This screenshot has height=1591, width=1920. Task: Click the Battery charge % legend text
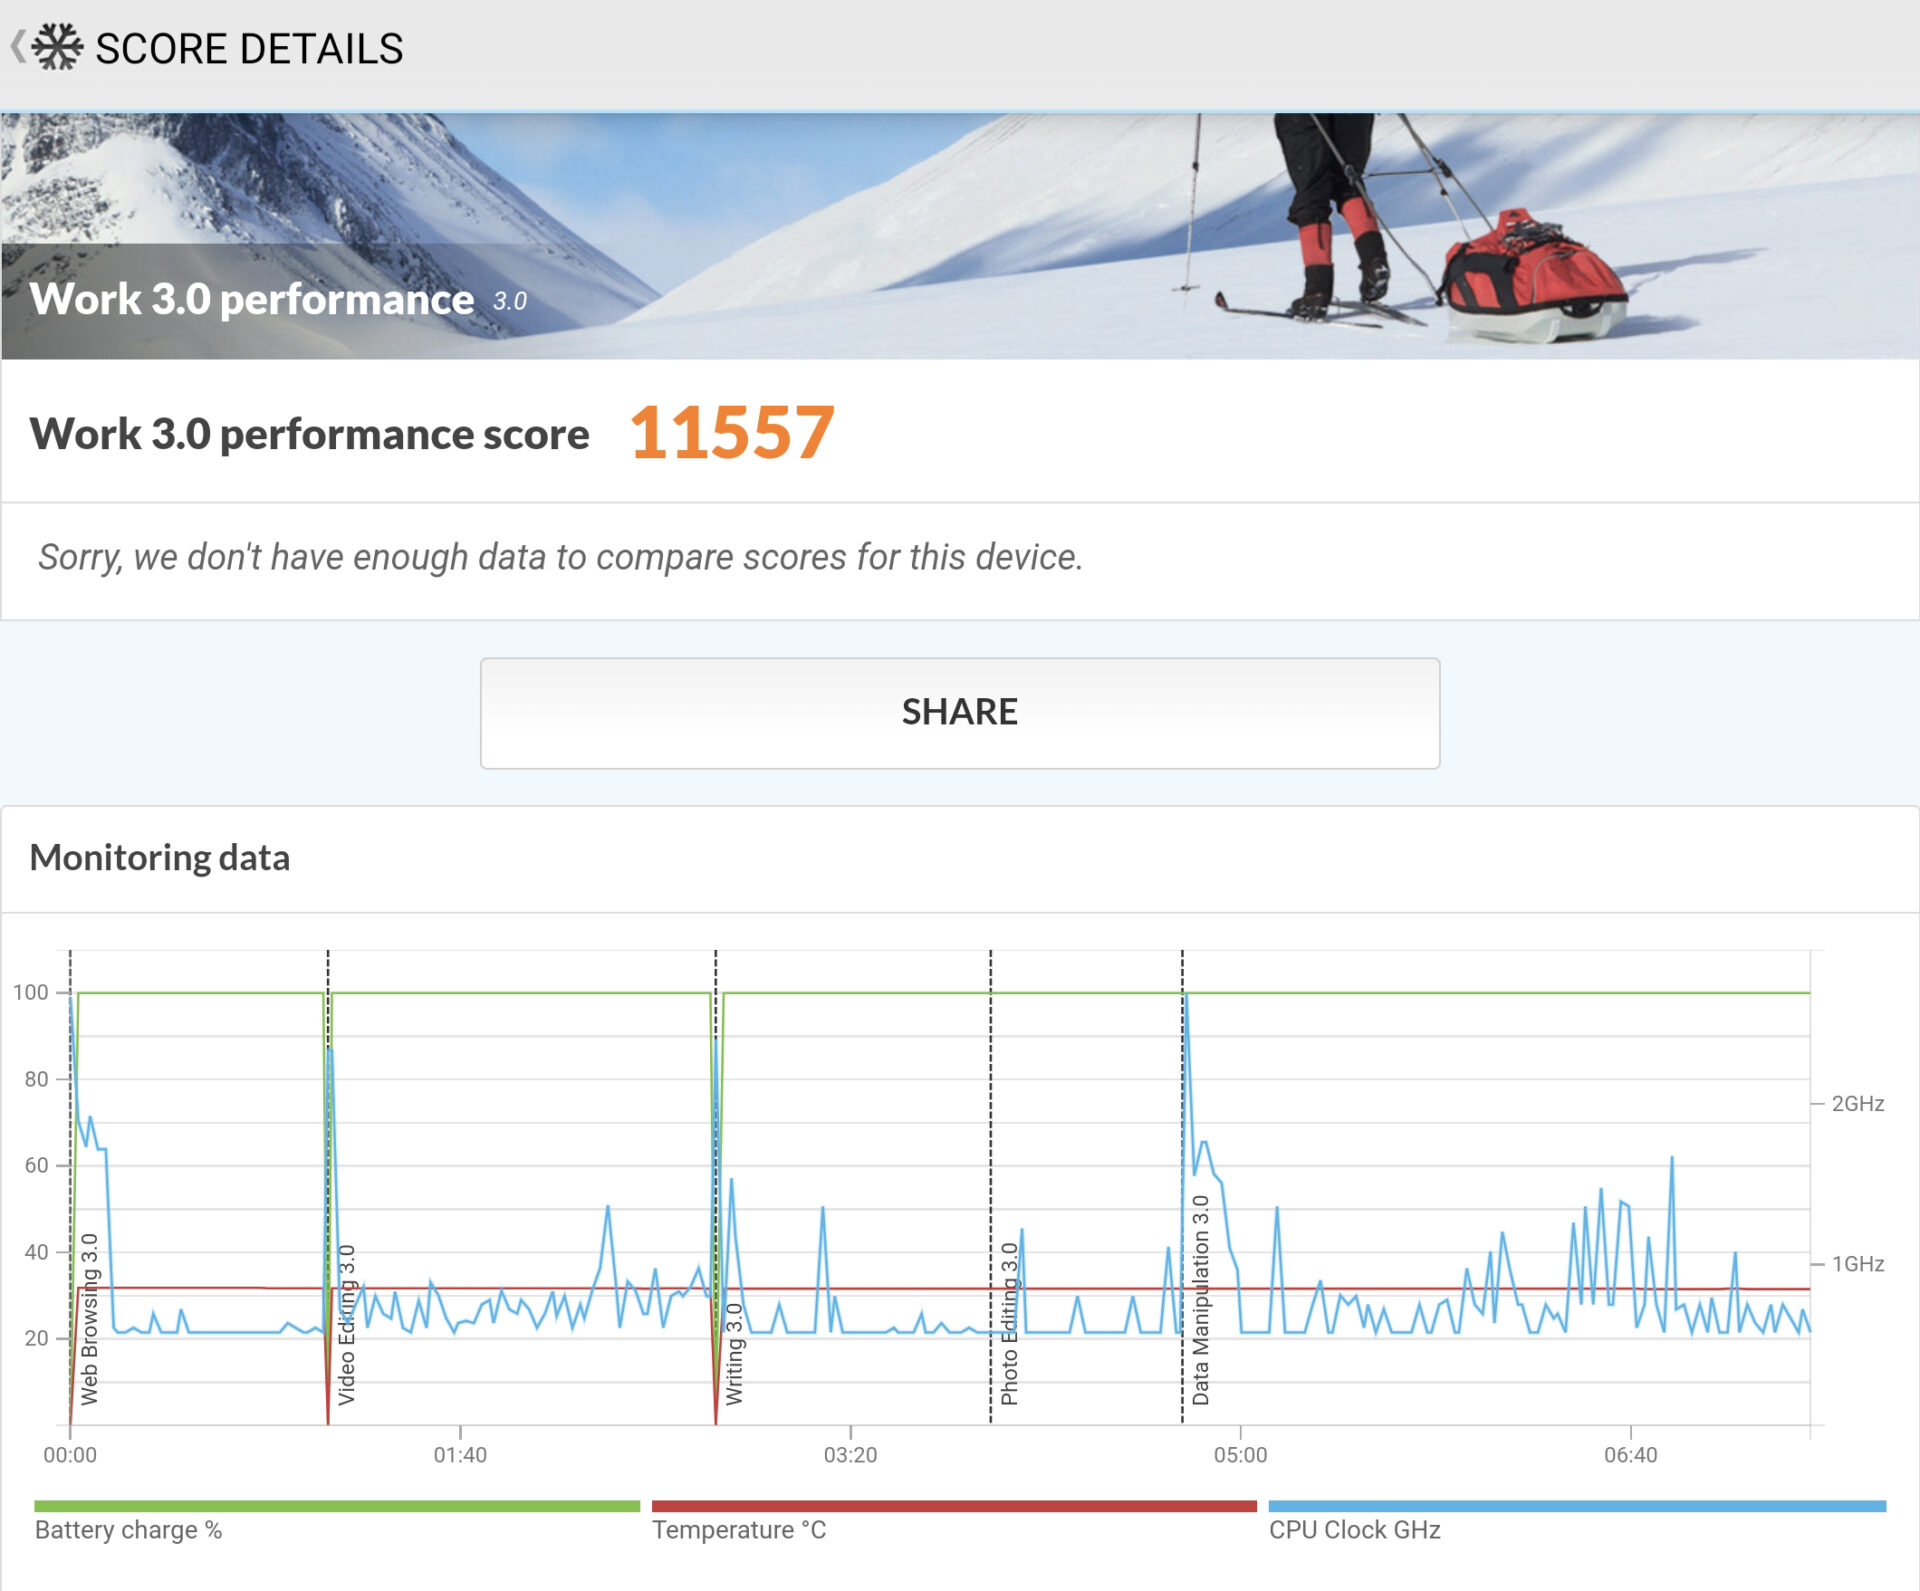pos(128,1530)
